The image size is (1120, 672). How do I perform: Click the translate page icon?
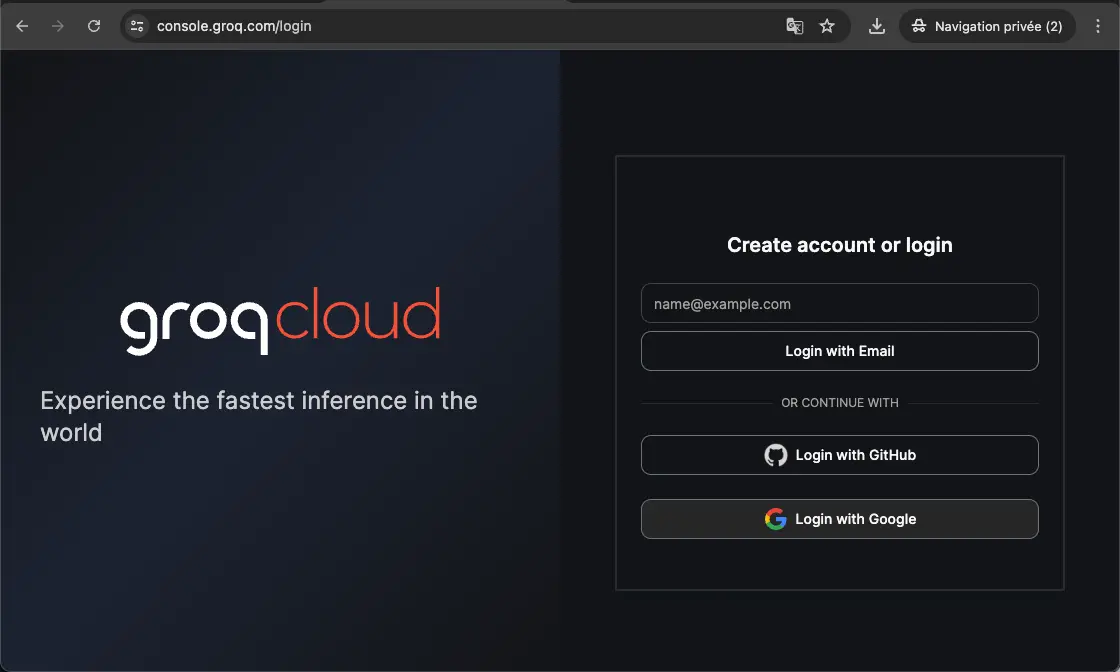(795, 27)
